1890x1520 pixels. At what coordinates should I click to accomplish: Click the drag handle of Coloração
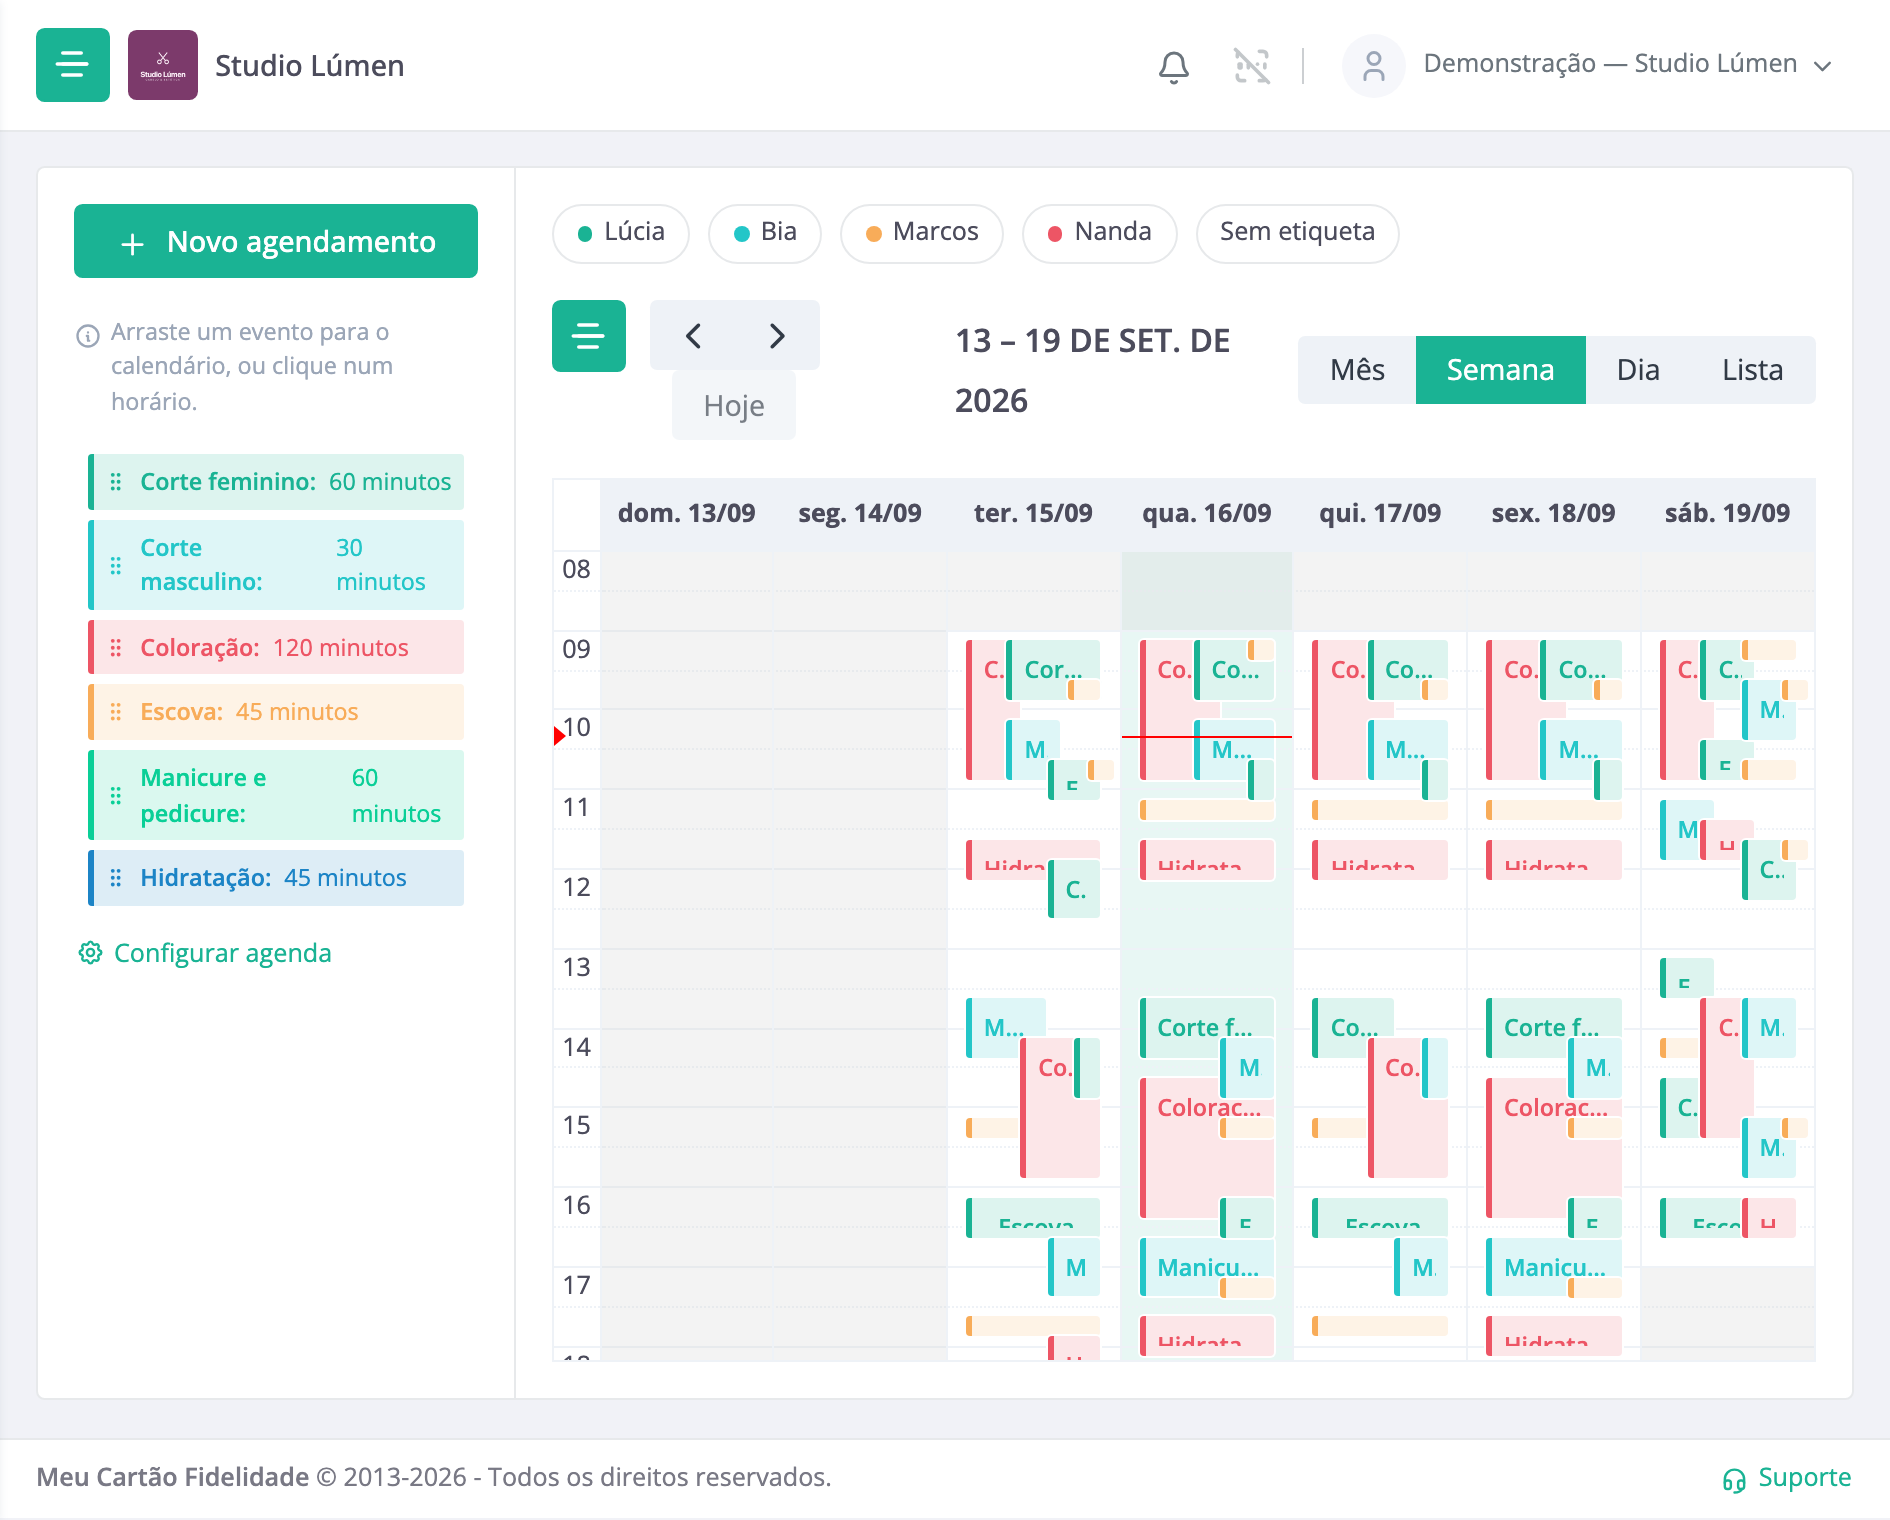(x=116, y=648)
